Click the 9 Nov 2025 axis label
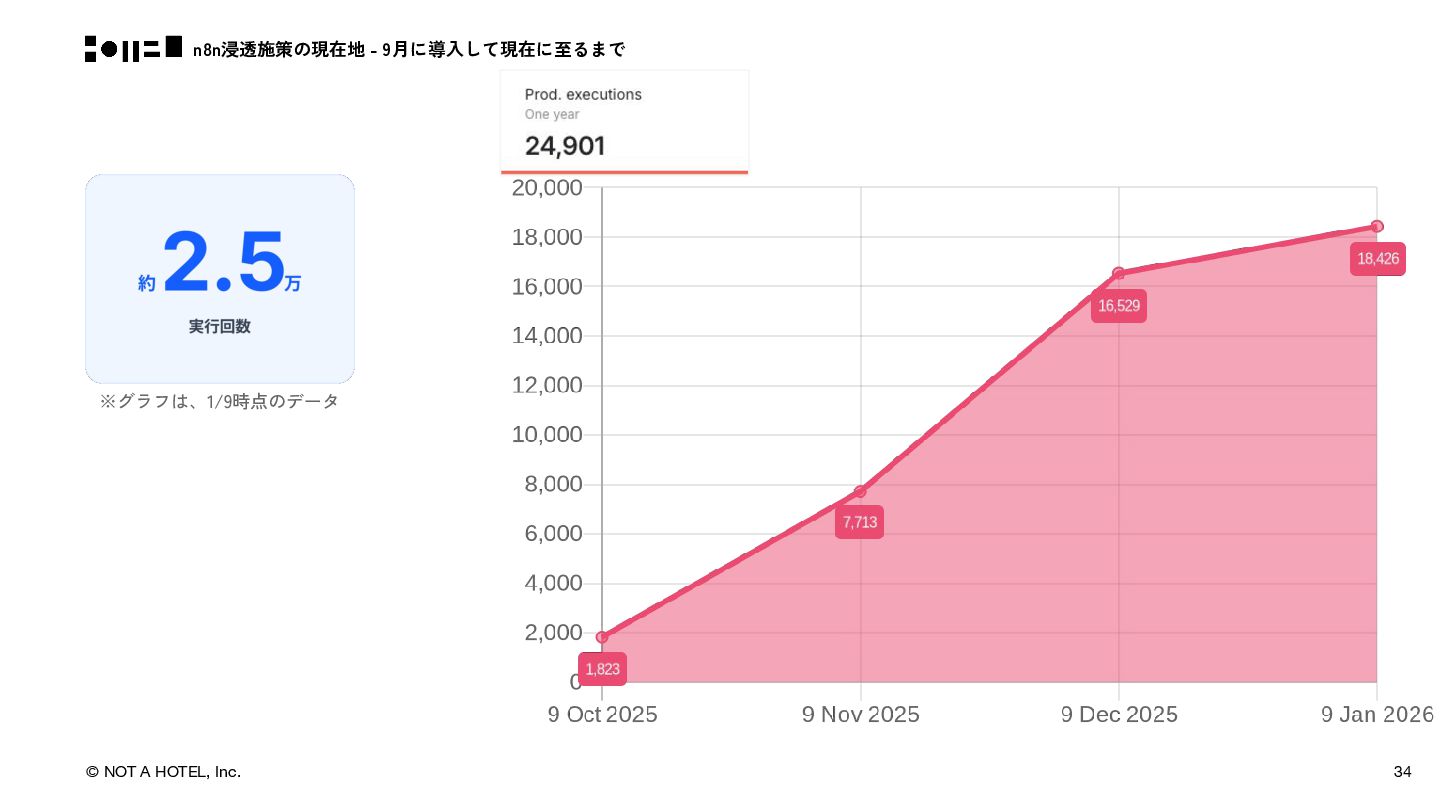The image size is (1440, 810). point(860,714)
